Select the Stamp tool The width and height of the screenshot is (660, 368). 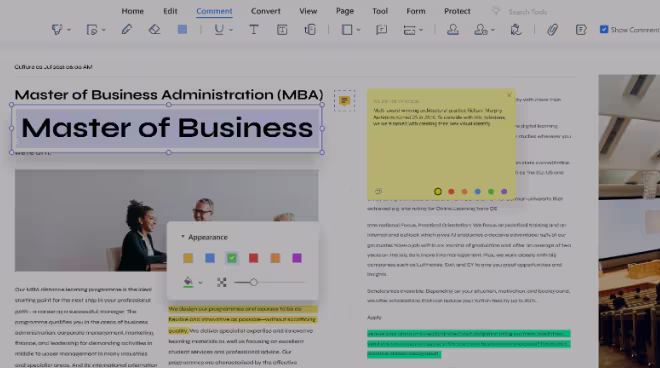[453, 29]
